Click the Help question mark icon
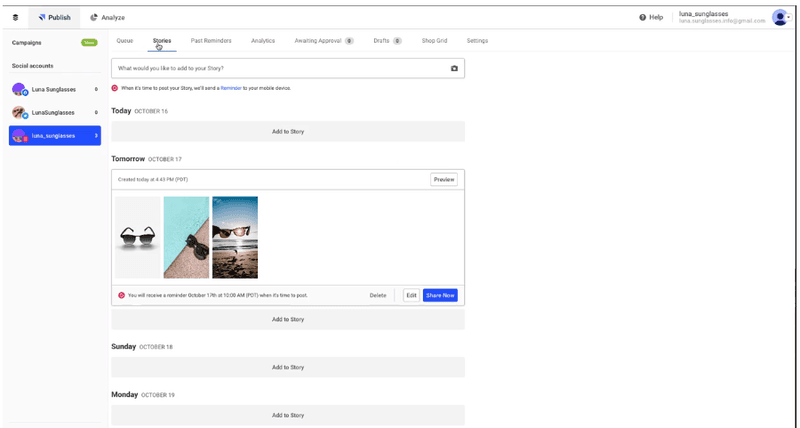This screenshot has width=800, height=428. pos(642,17)
